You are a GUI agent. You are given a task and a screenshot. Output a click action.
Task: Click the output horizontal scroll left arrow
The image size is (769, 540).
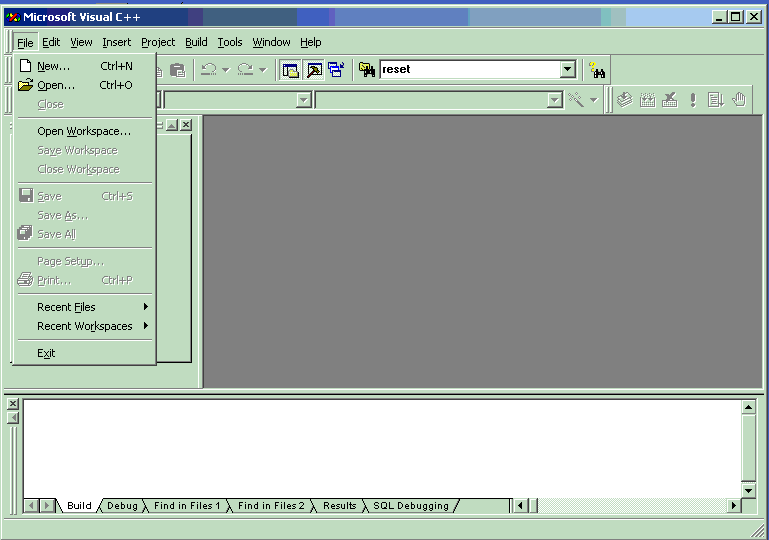[x=520, y=505]
